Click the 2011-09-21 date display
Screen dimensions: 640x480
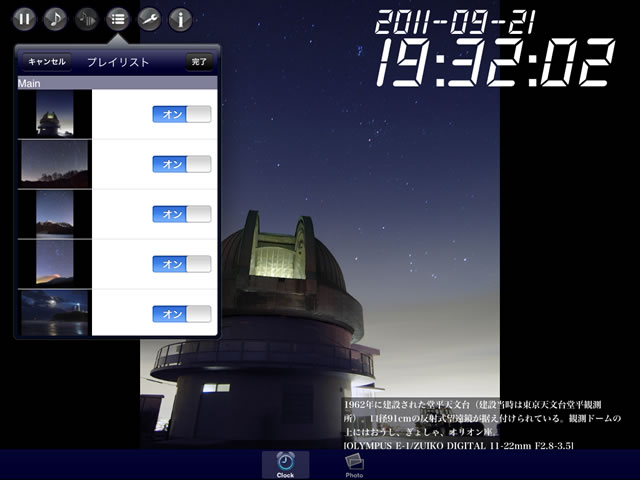click(455, 22)
